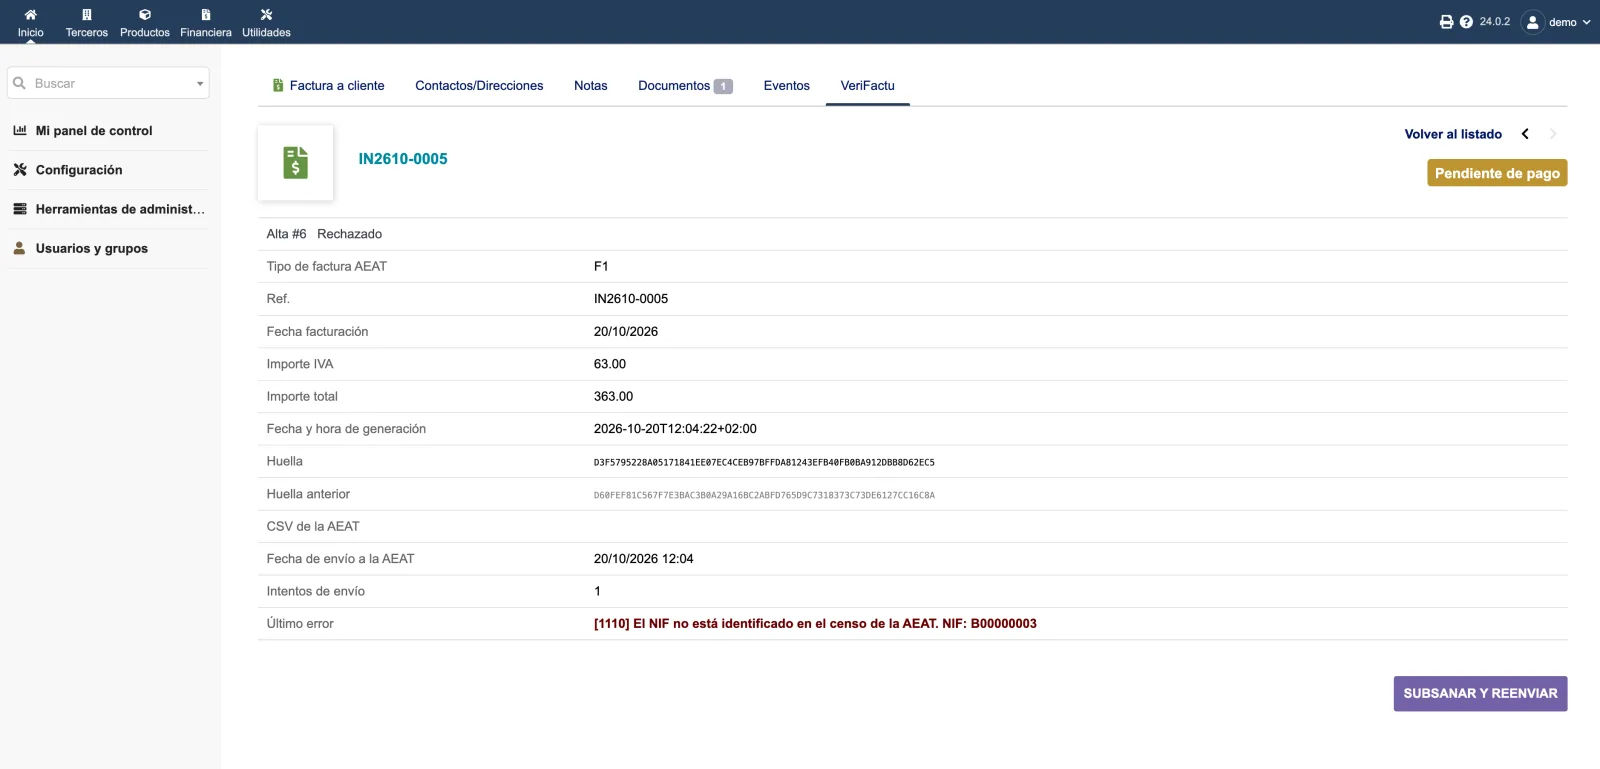This screenshot has width=1600, height=769.
Task: Switch to Contactos/Direcciones tab
Action: point(479,86)
